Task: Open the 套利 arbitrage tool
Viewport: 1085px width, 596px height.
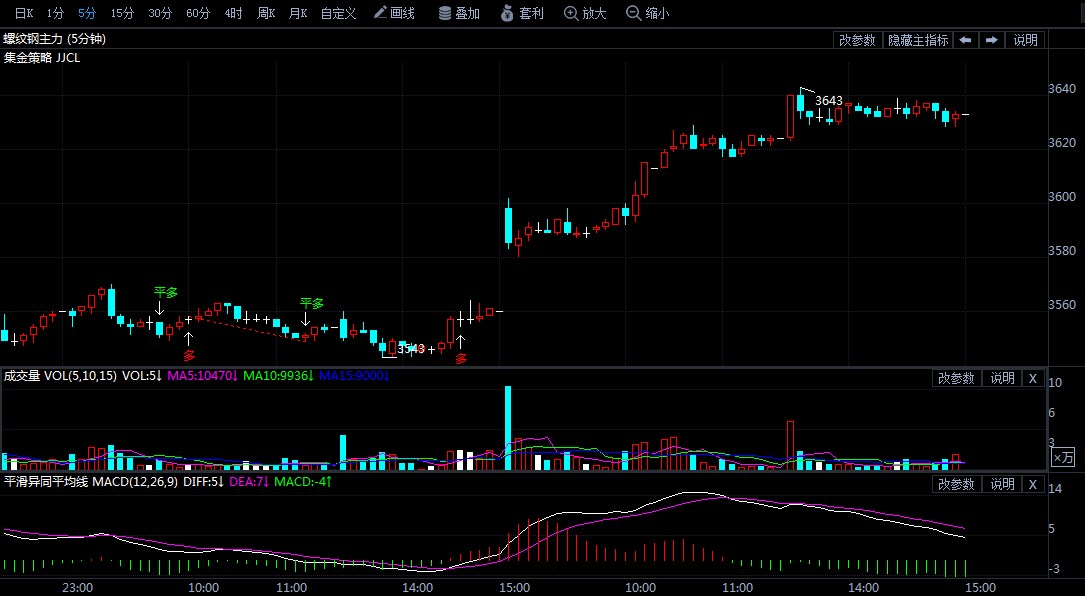Action: pos(521,13)
